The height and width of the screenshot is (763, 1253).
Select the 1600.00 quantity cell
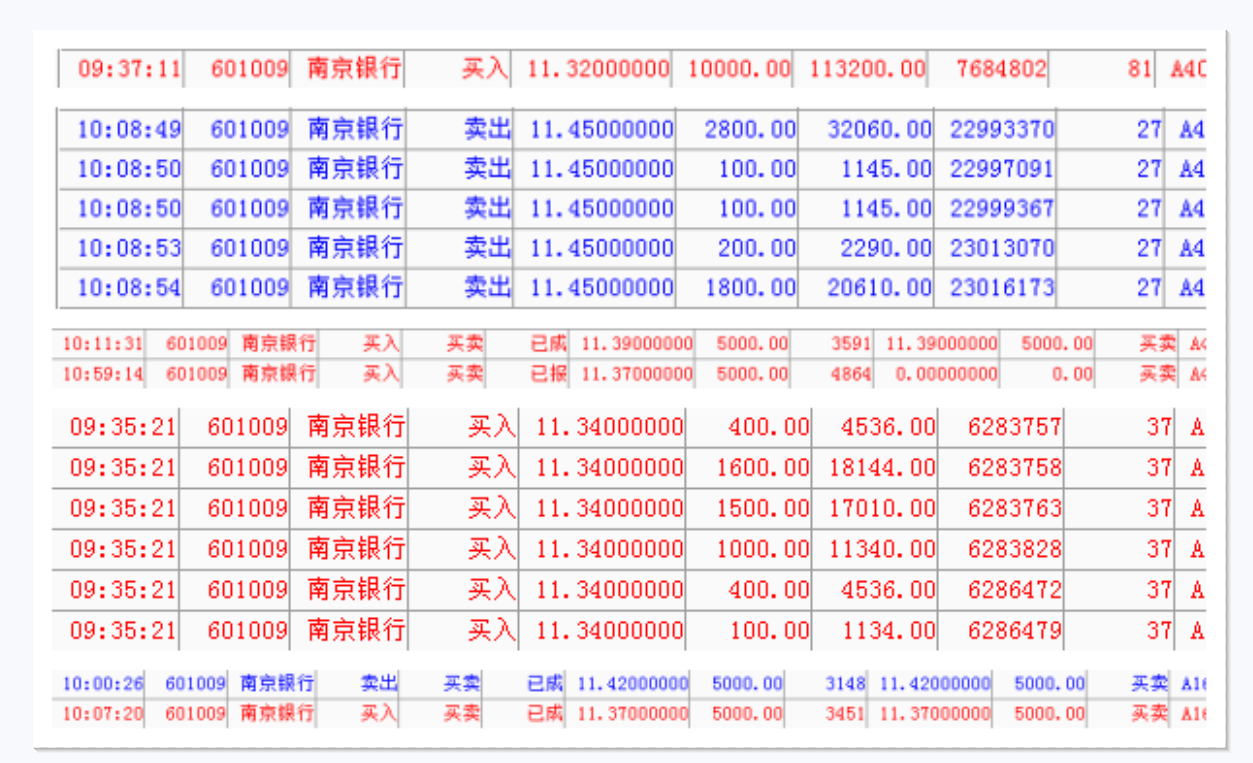tap(763, 467)
